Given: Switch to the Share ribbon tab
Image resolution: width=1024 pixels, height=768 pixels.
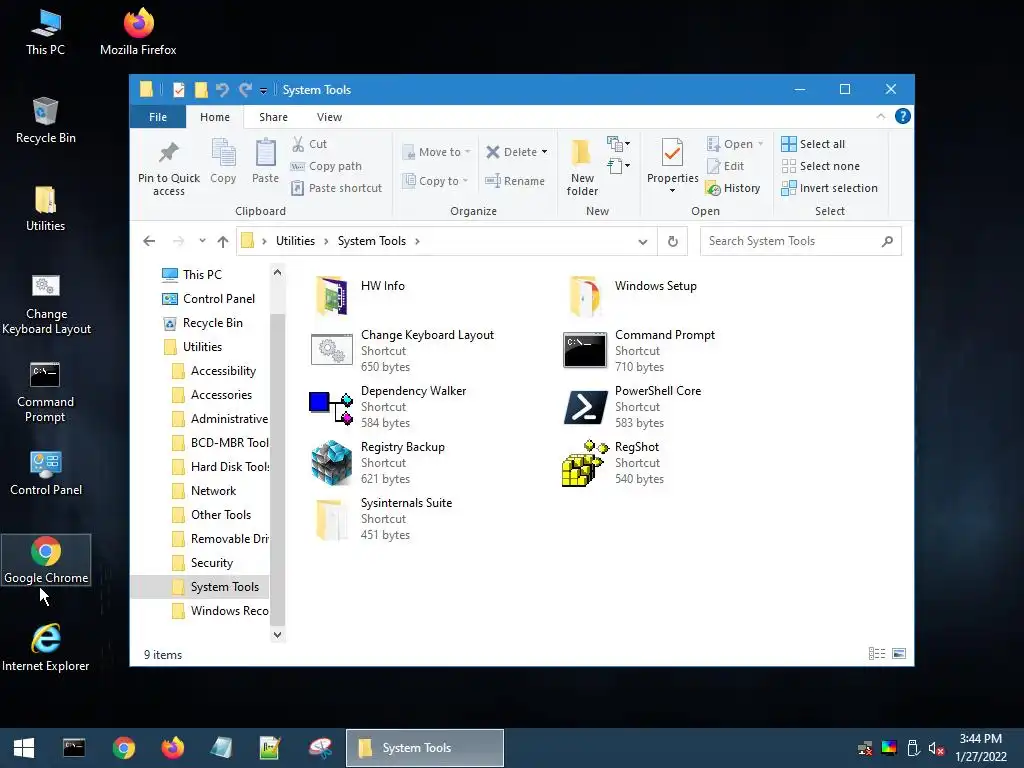Looking at the screenshot, I should 273,117.
